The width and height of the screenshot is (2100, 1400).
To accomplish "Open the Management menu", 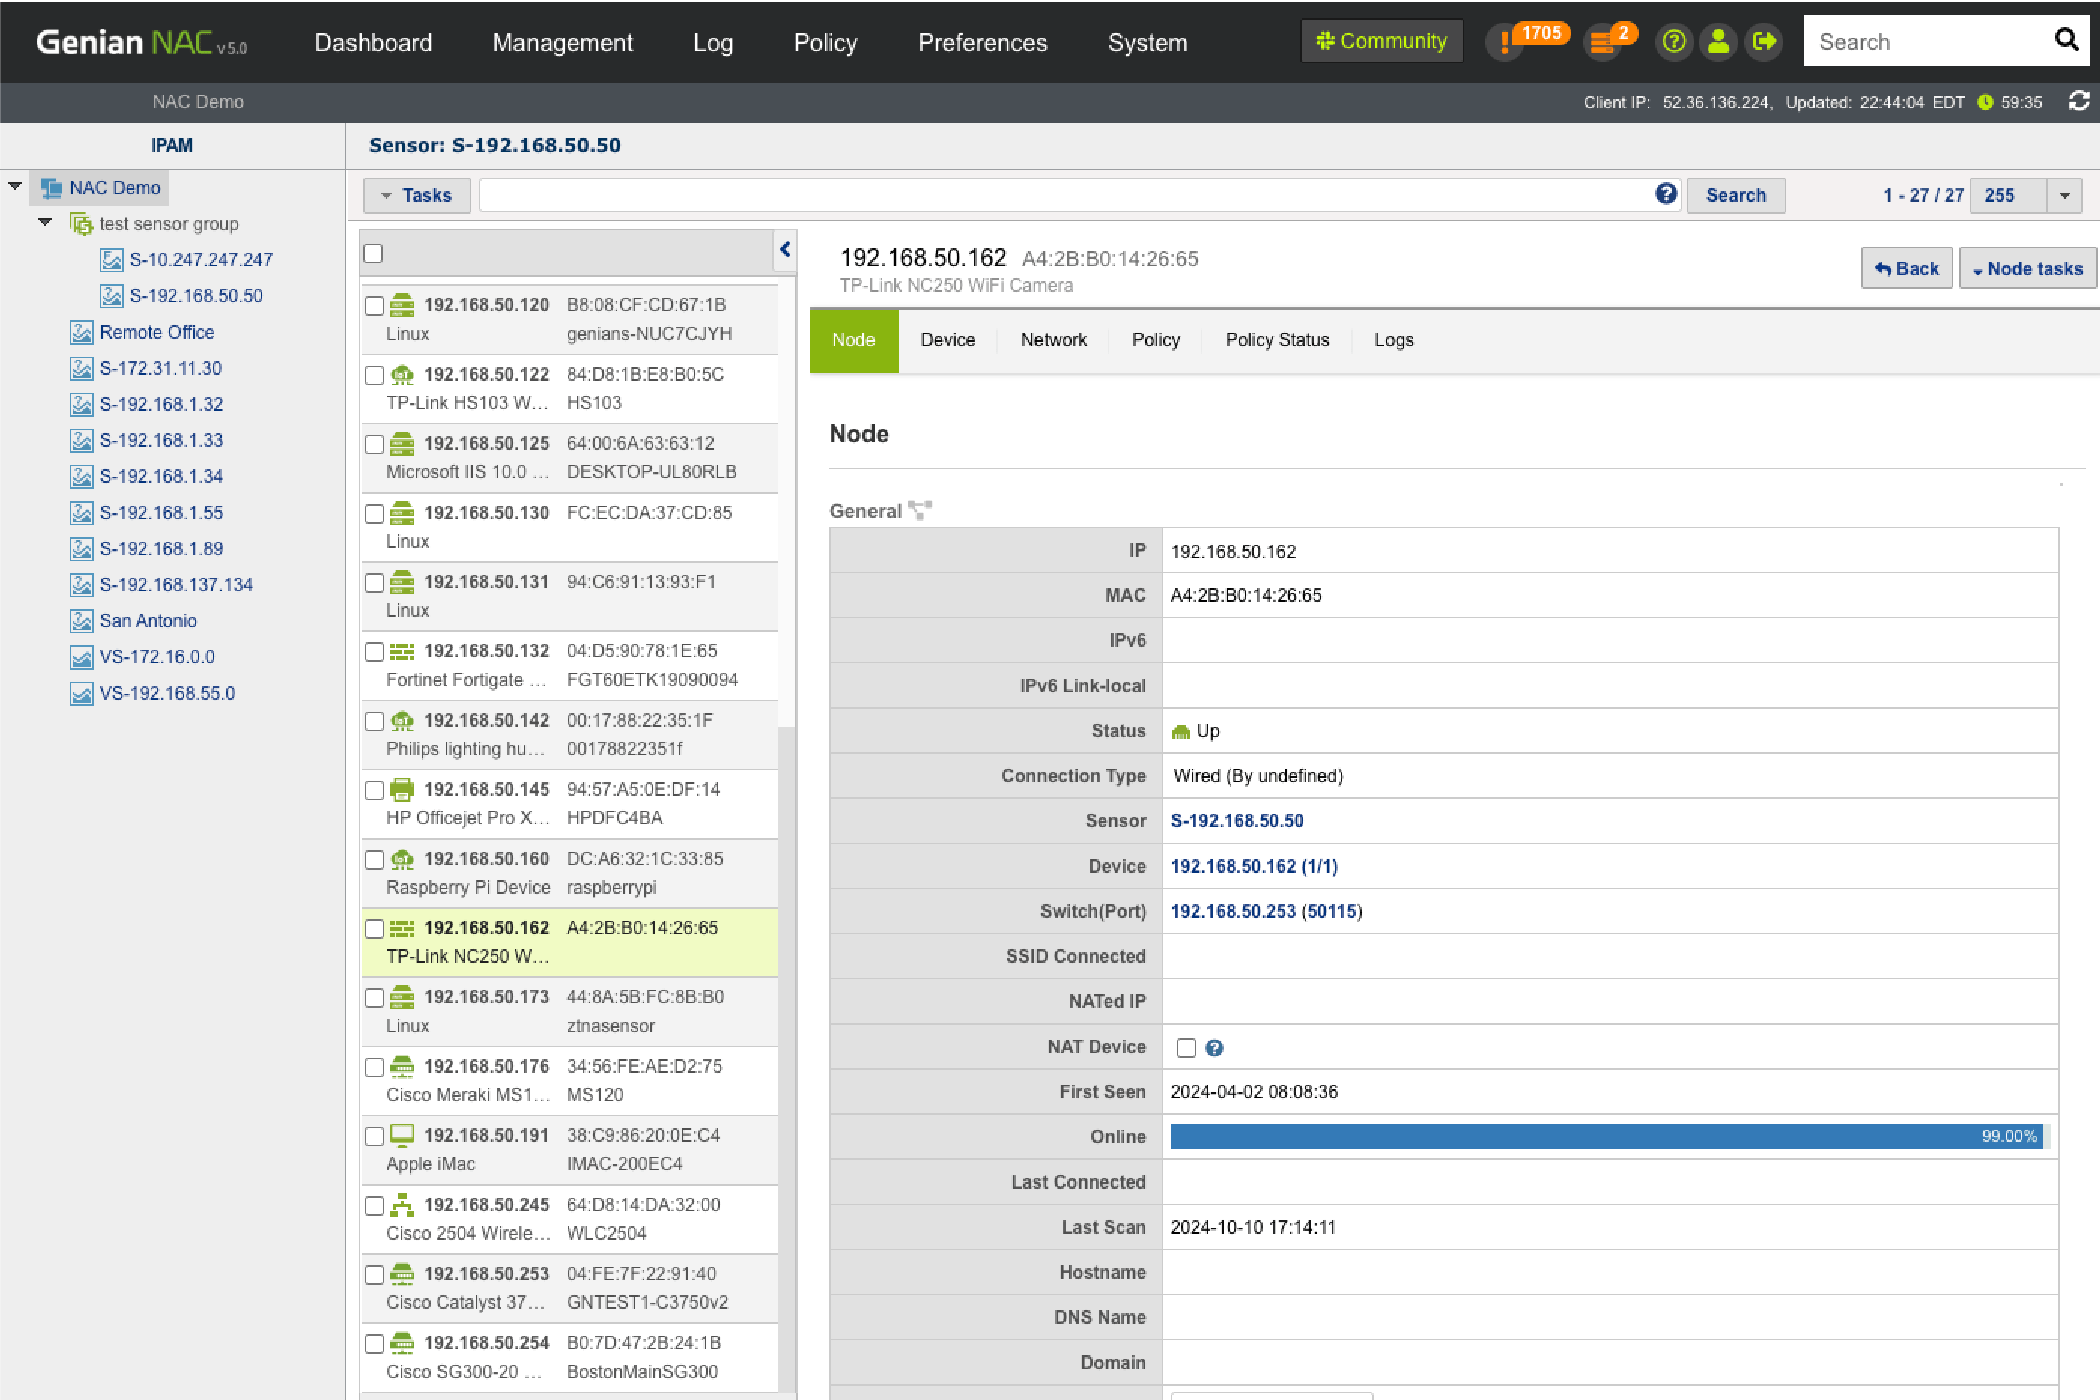I will coord(562,43).
